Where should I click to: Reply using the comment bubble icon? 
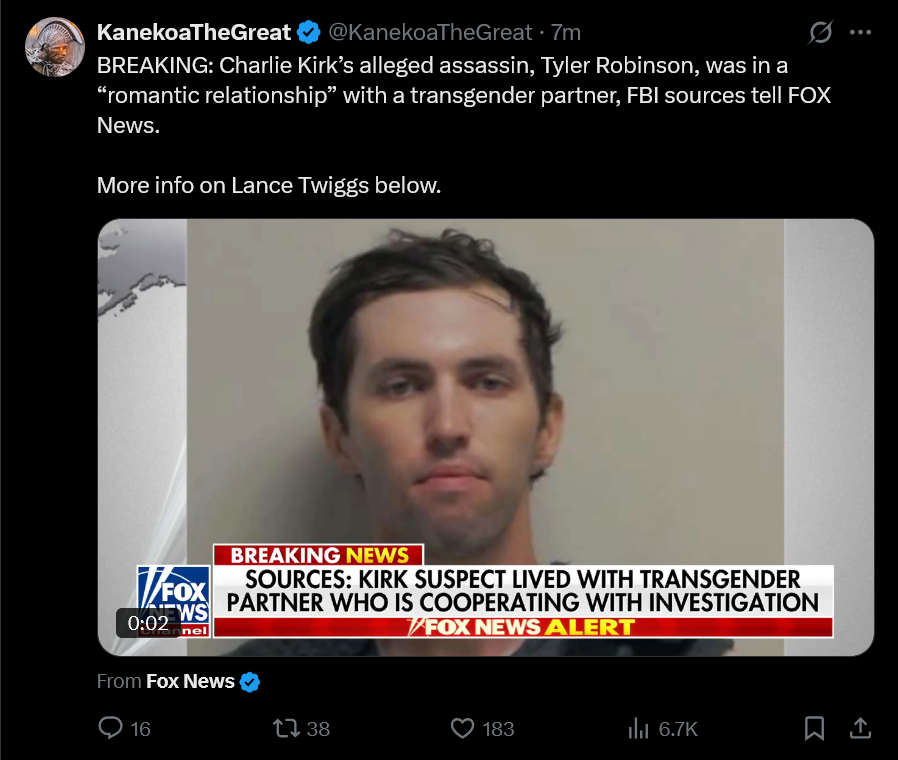(111, 729)
